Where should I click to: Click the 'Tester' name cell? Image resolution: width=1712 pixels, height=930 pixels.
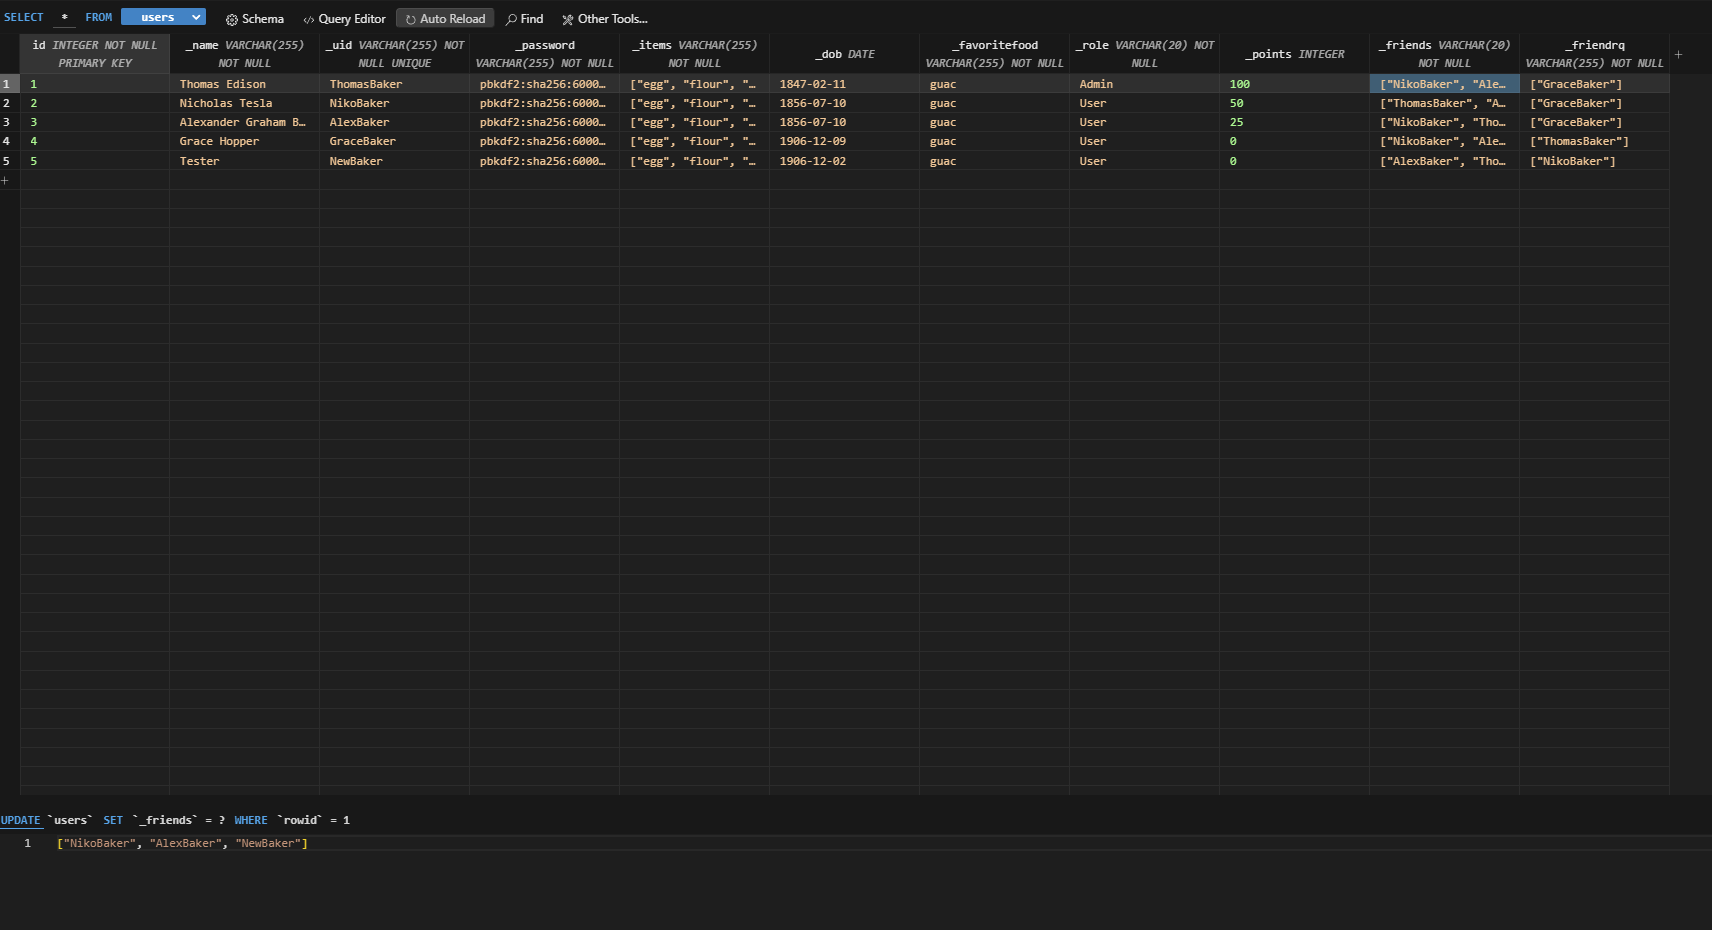tap(245, 161)
